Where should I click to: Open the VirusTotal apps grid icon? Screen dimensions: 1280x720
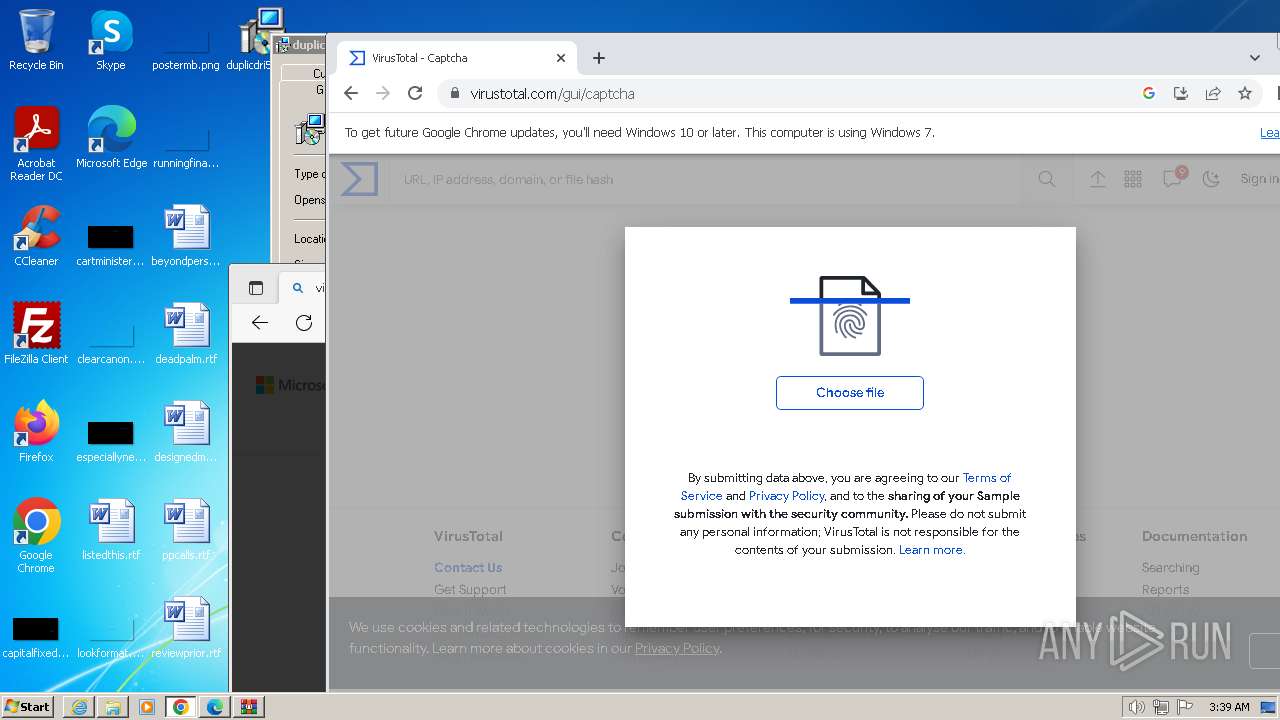[1133, 179]
